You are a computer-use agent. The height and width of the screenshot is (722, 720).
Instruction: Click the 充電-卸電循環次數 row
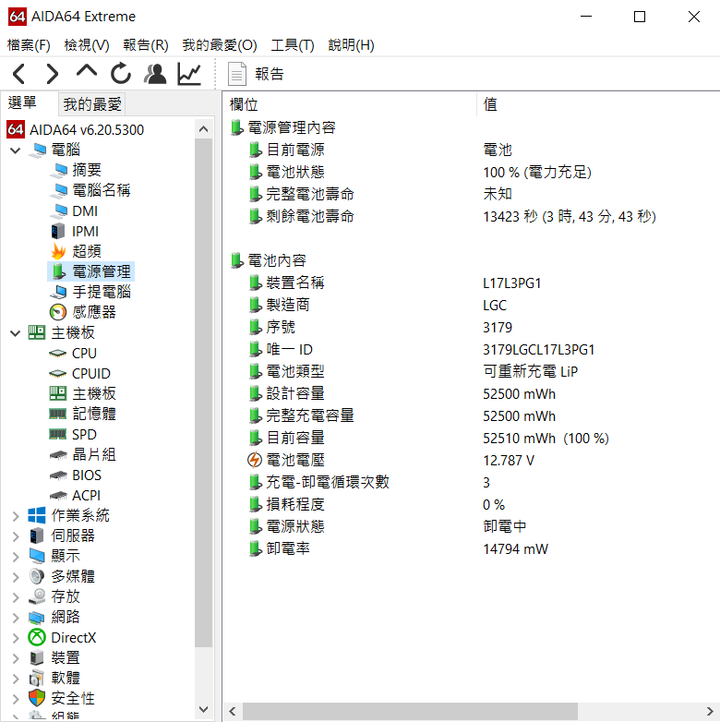pyautogui.click(x=472, y=482)
